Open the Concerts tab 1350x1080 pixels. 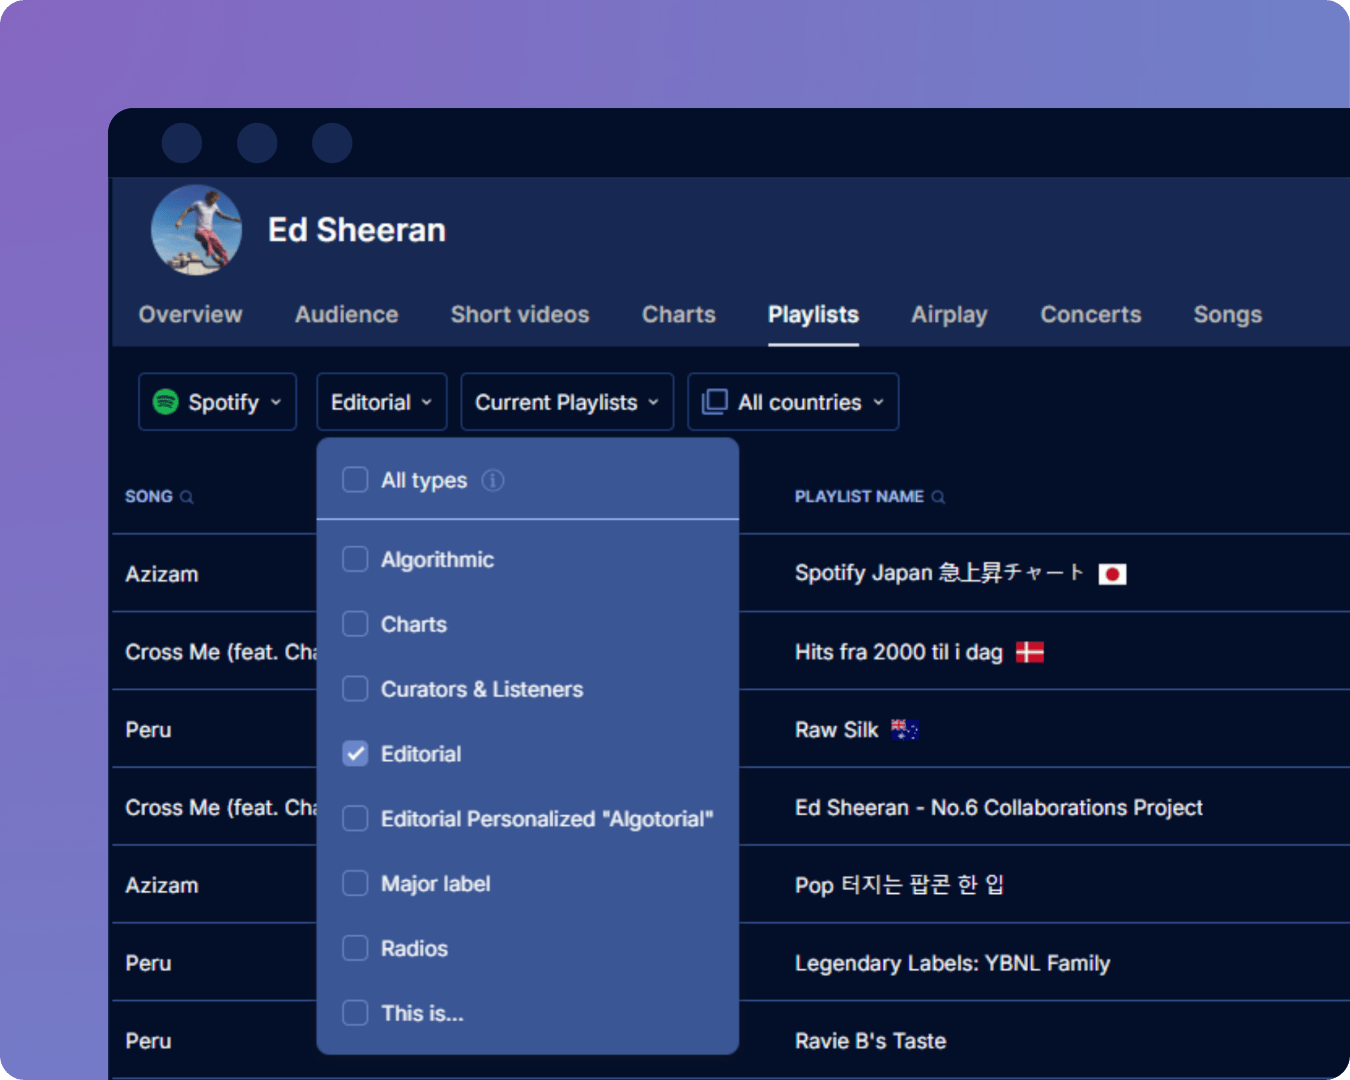1090,314
